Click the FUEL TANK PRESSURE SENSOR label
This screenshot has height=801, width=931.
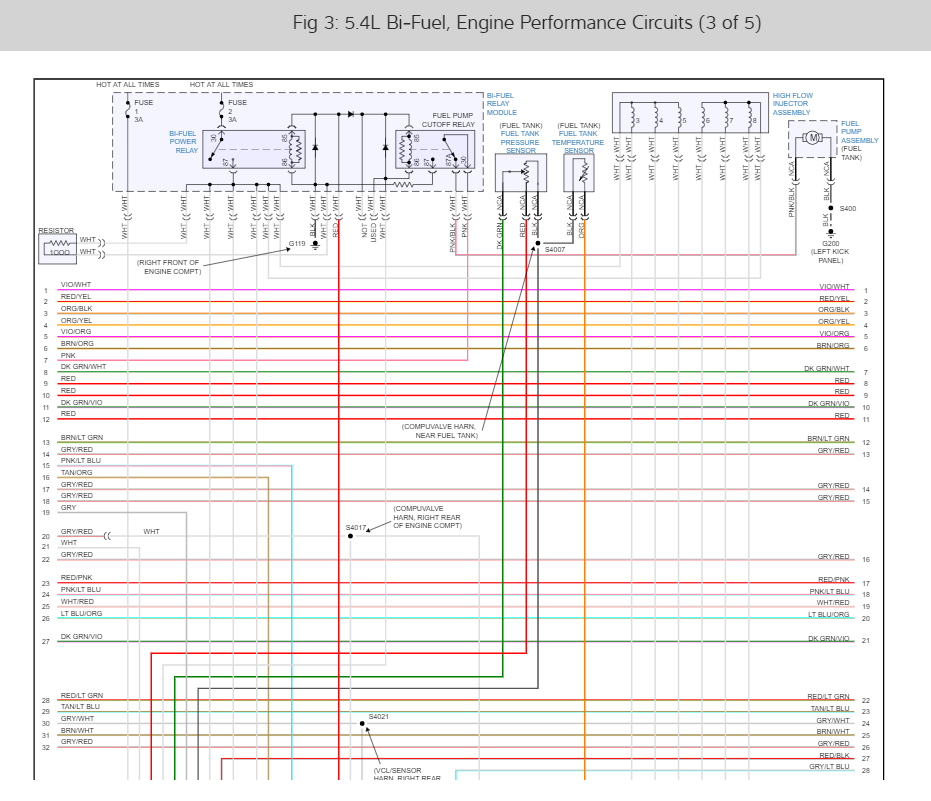pos(520,142)
